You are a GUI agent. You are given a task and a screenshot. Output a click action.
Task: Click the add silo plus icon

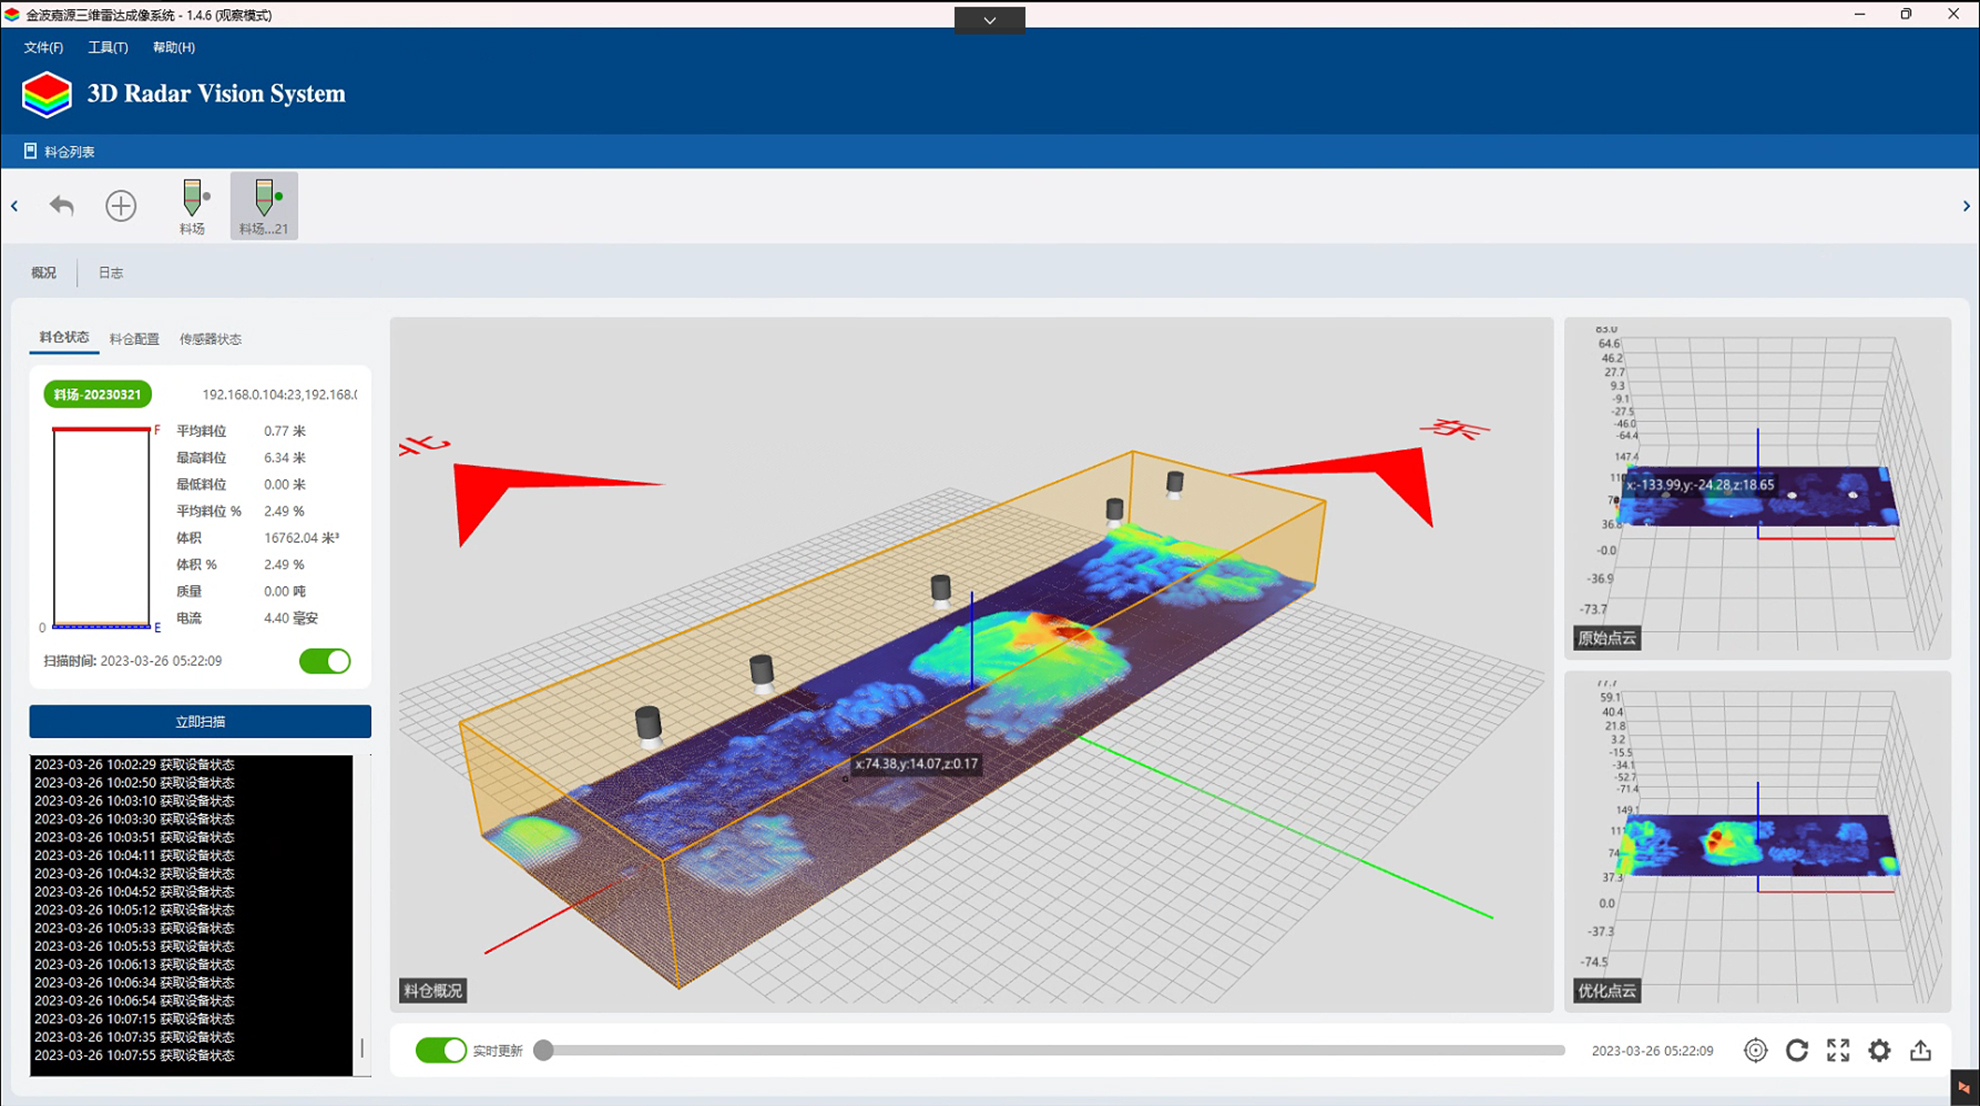point(121,206)
